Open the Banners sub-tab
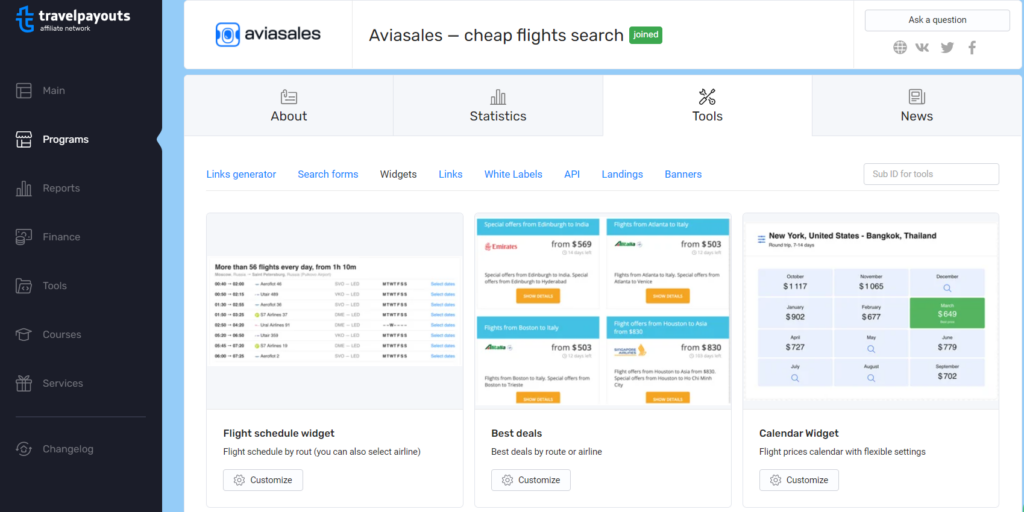 683,174
